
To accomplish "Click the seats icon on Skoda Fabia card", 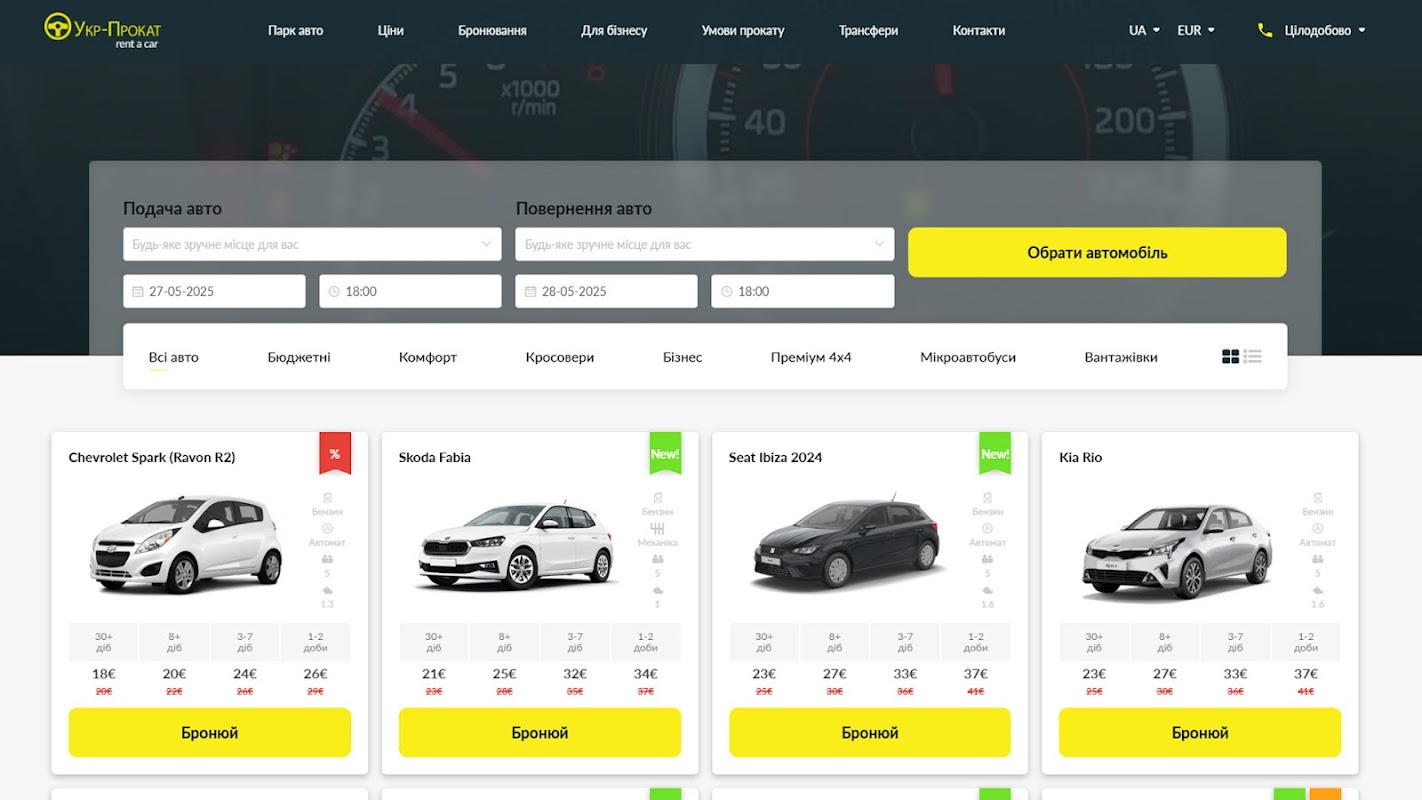I will click(657, 560).
